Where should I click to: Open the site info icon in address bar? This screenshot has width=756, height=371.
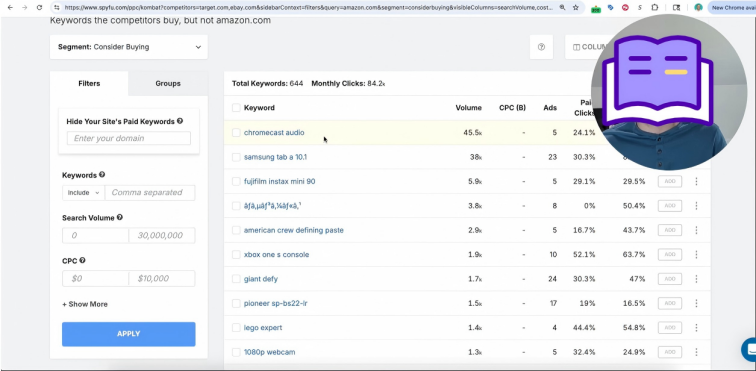coord(57,8)
